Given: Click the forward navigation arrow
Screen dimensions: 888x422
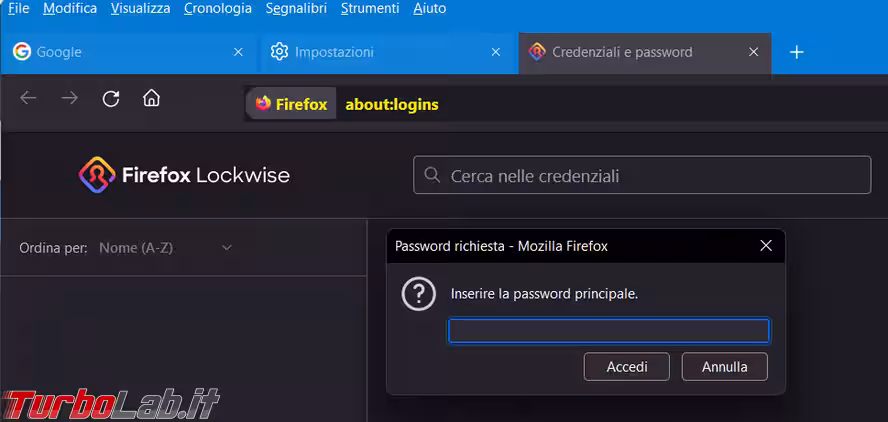Looking at the screenshot, I should coord(69,98).
